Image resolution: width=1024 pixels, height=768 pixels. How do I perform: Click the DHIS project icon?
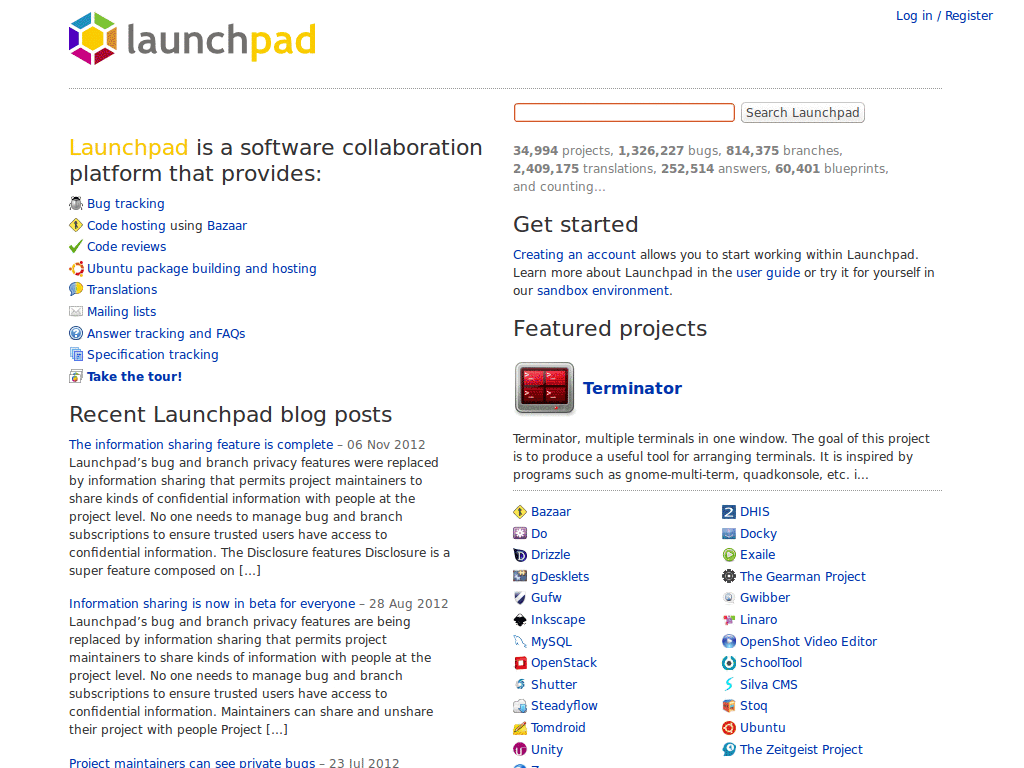pyautogui.click(x=729, y=512)
